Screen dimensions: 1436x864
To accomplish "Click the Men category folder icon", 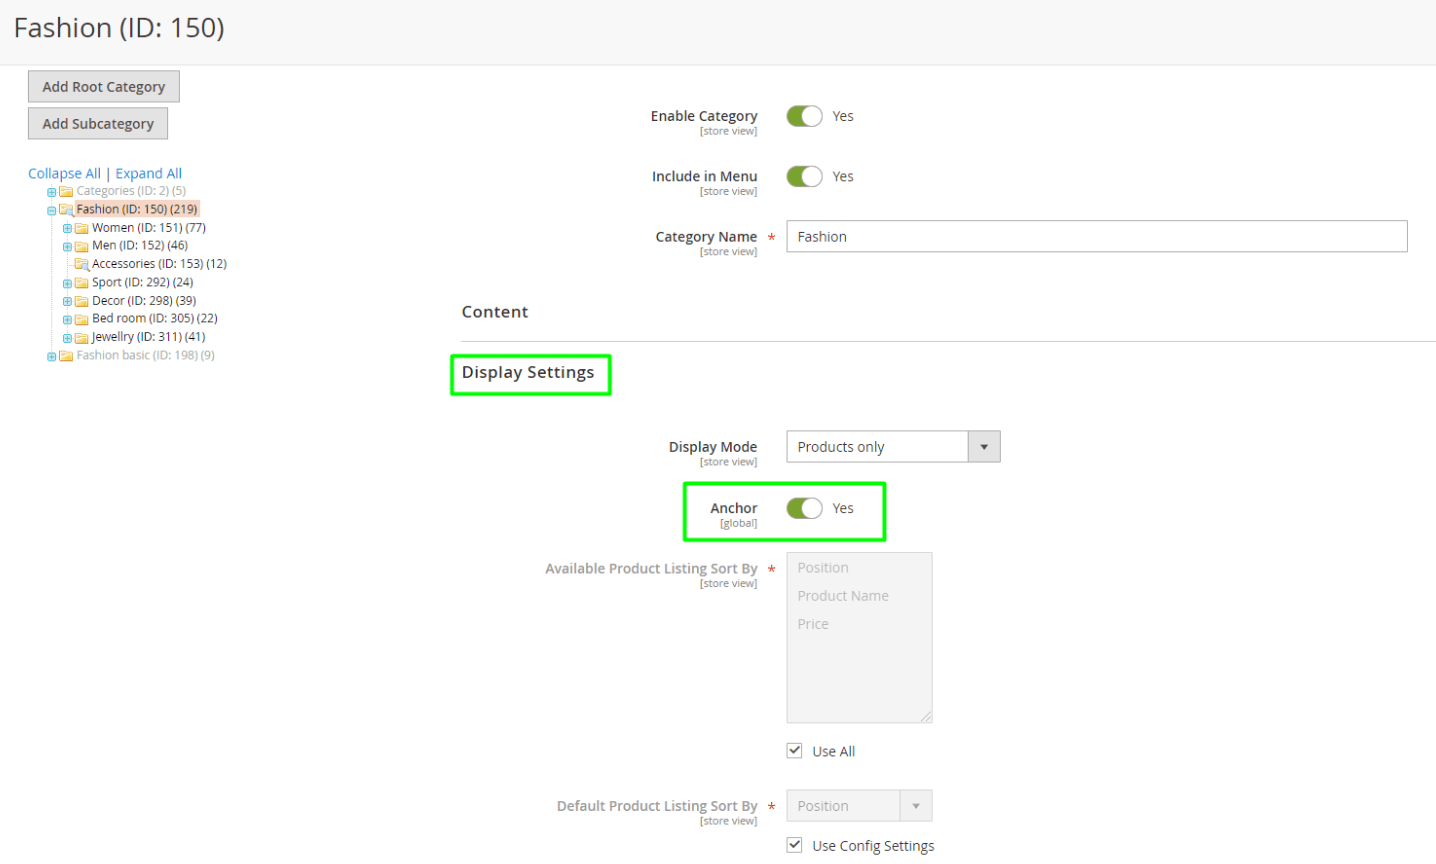I will click(82, 246).
